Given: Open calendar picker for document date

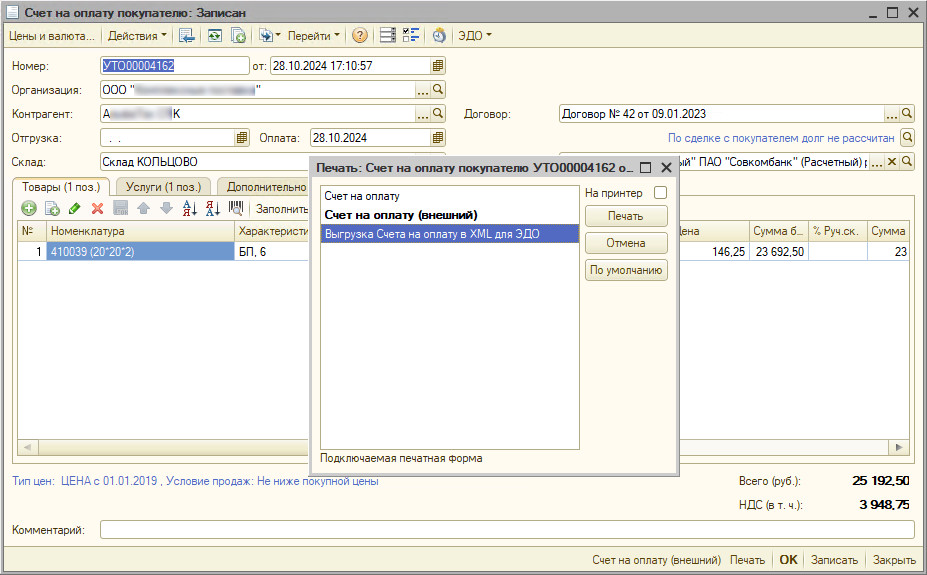Looking at the screenshot, I should click(x=437, y=66).
